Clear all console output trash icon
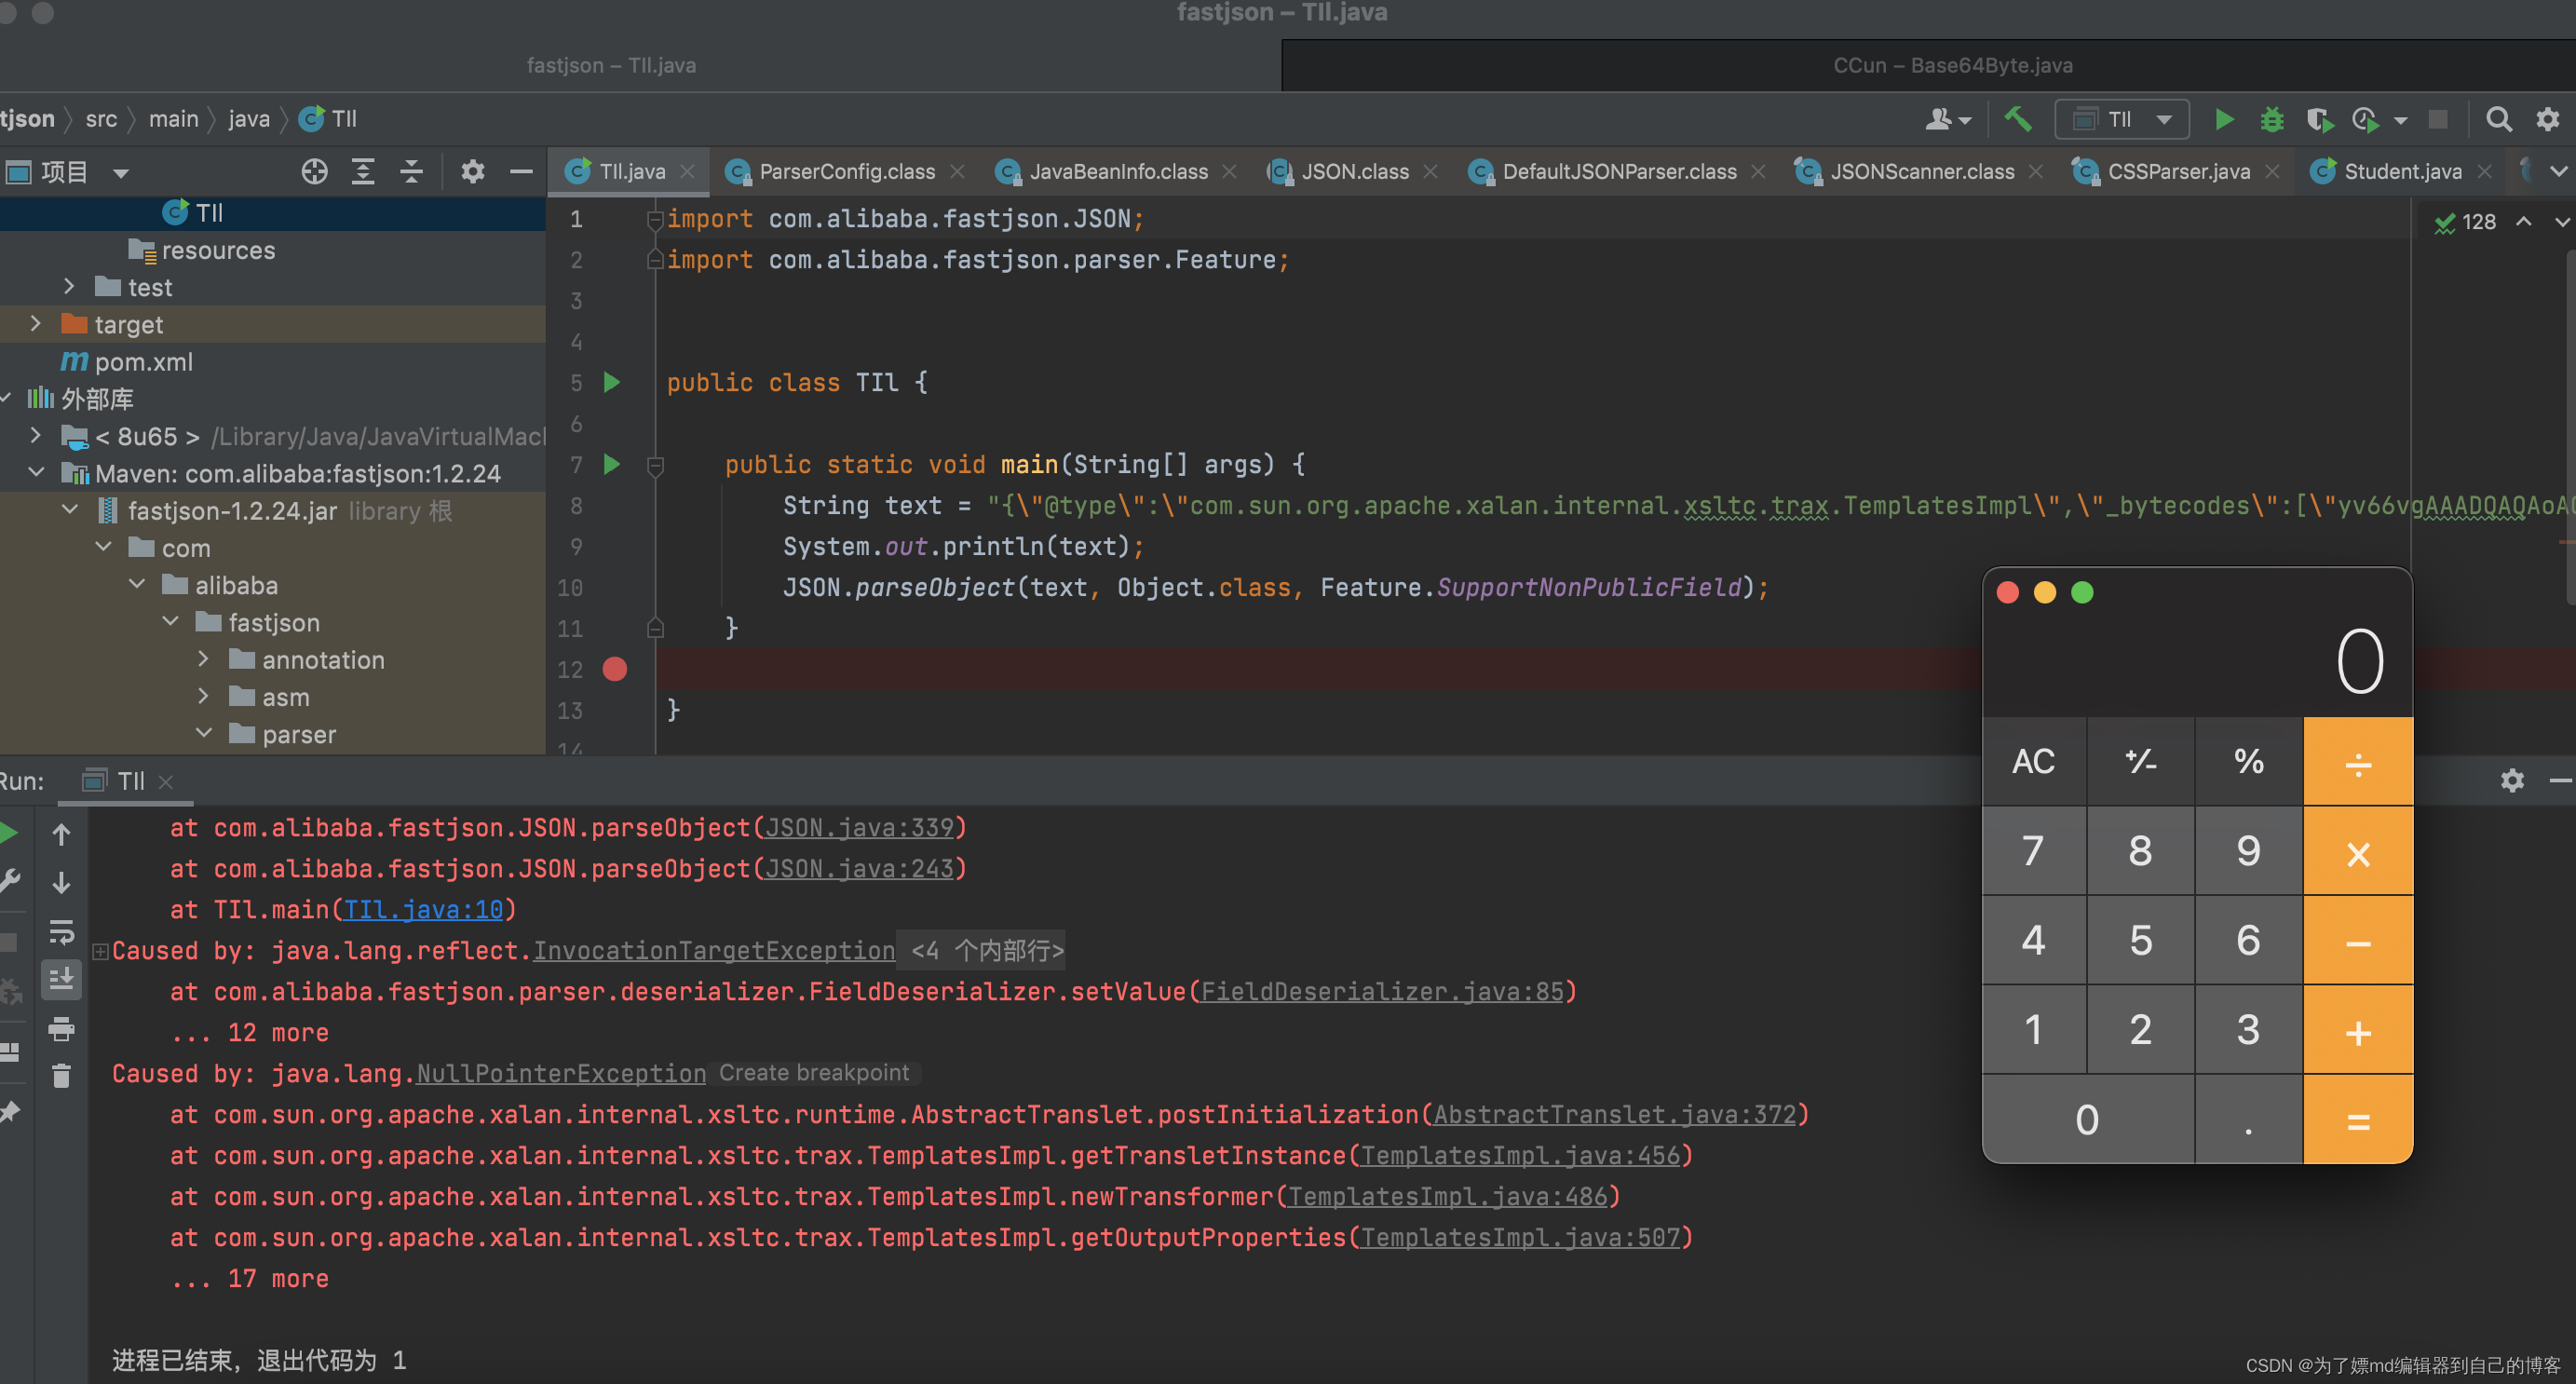Image resolution: width=2576 pixels, height=1384 pixels. pyautogui.click(x=61, y=1075)
